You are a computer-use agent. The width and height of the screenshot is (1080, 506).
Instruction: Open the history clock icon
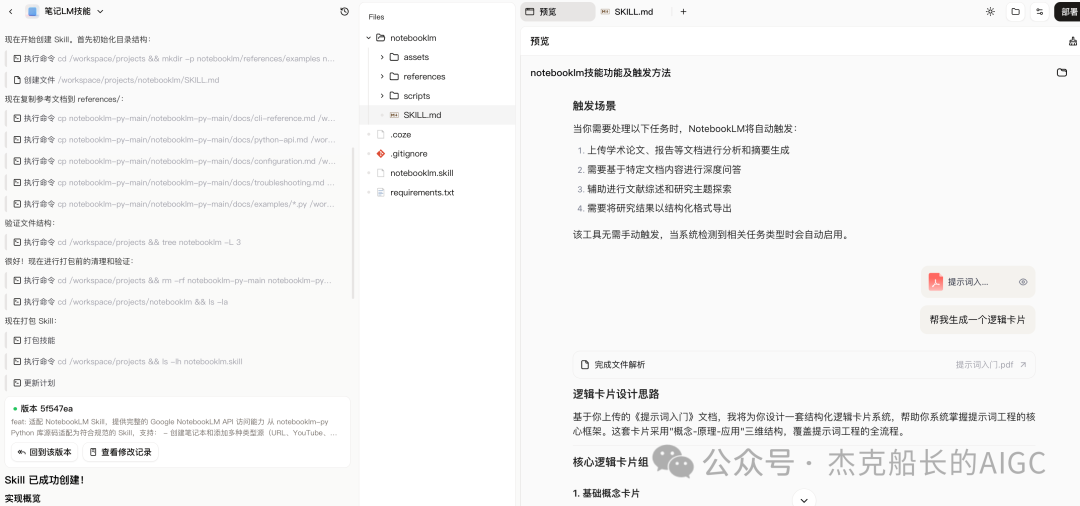click(344, 12)
